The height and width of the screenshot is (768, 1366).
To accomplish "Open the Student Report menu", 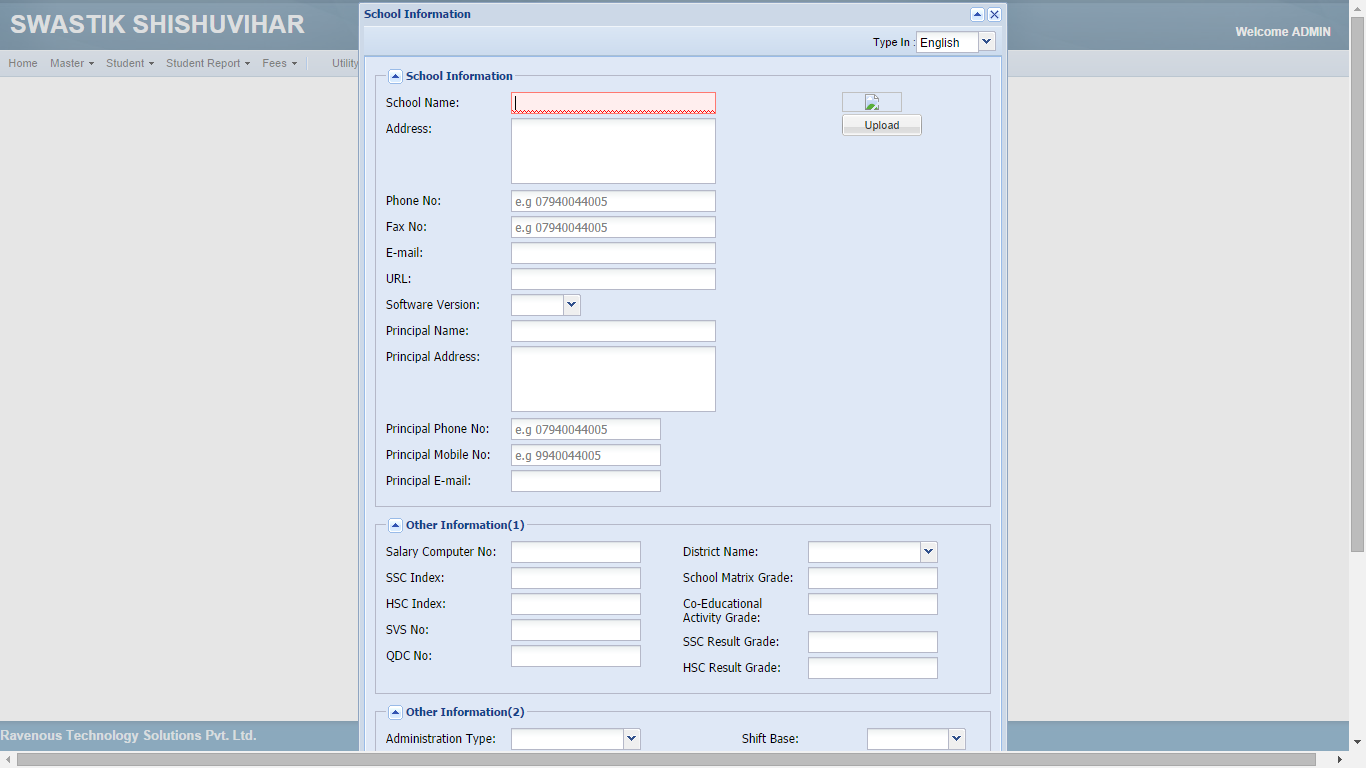I will tap(207, 63).
